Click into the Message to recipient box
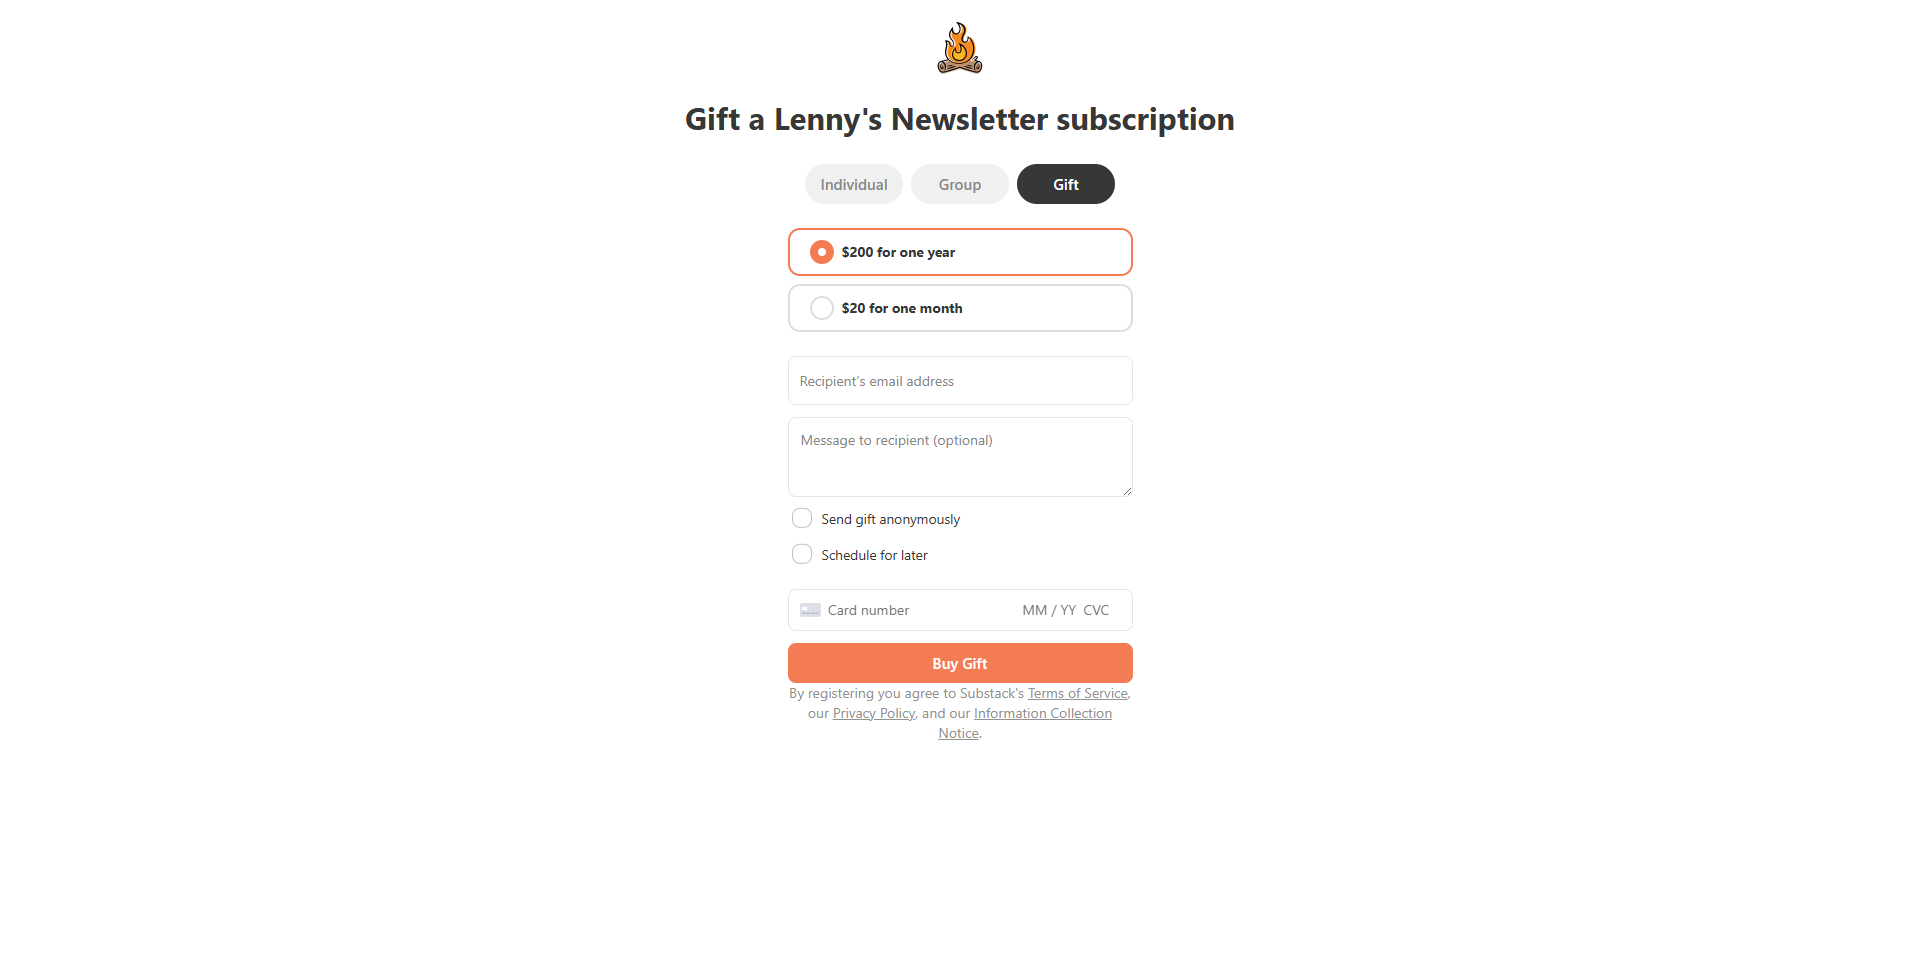1920x963 pixels. pos(960,457)
